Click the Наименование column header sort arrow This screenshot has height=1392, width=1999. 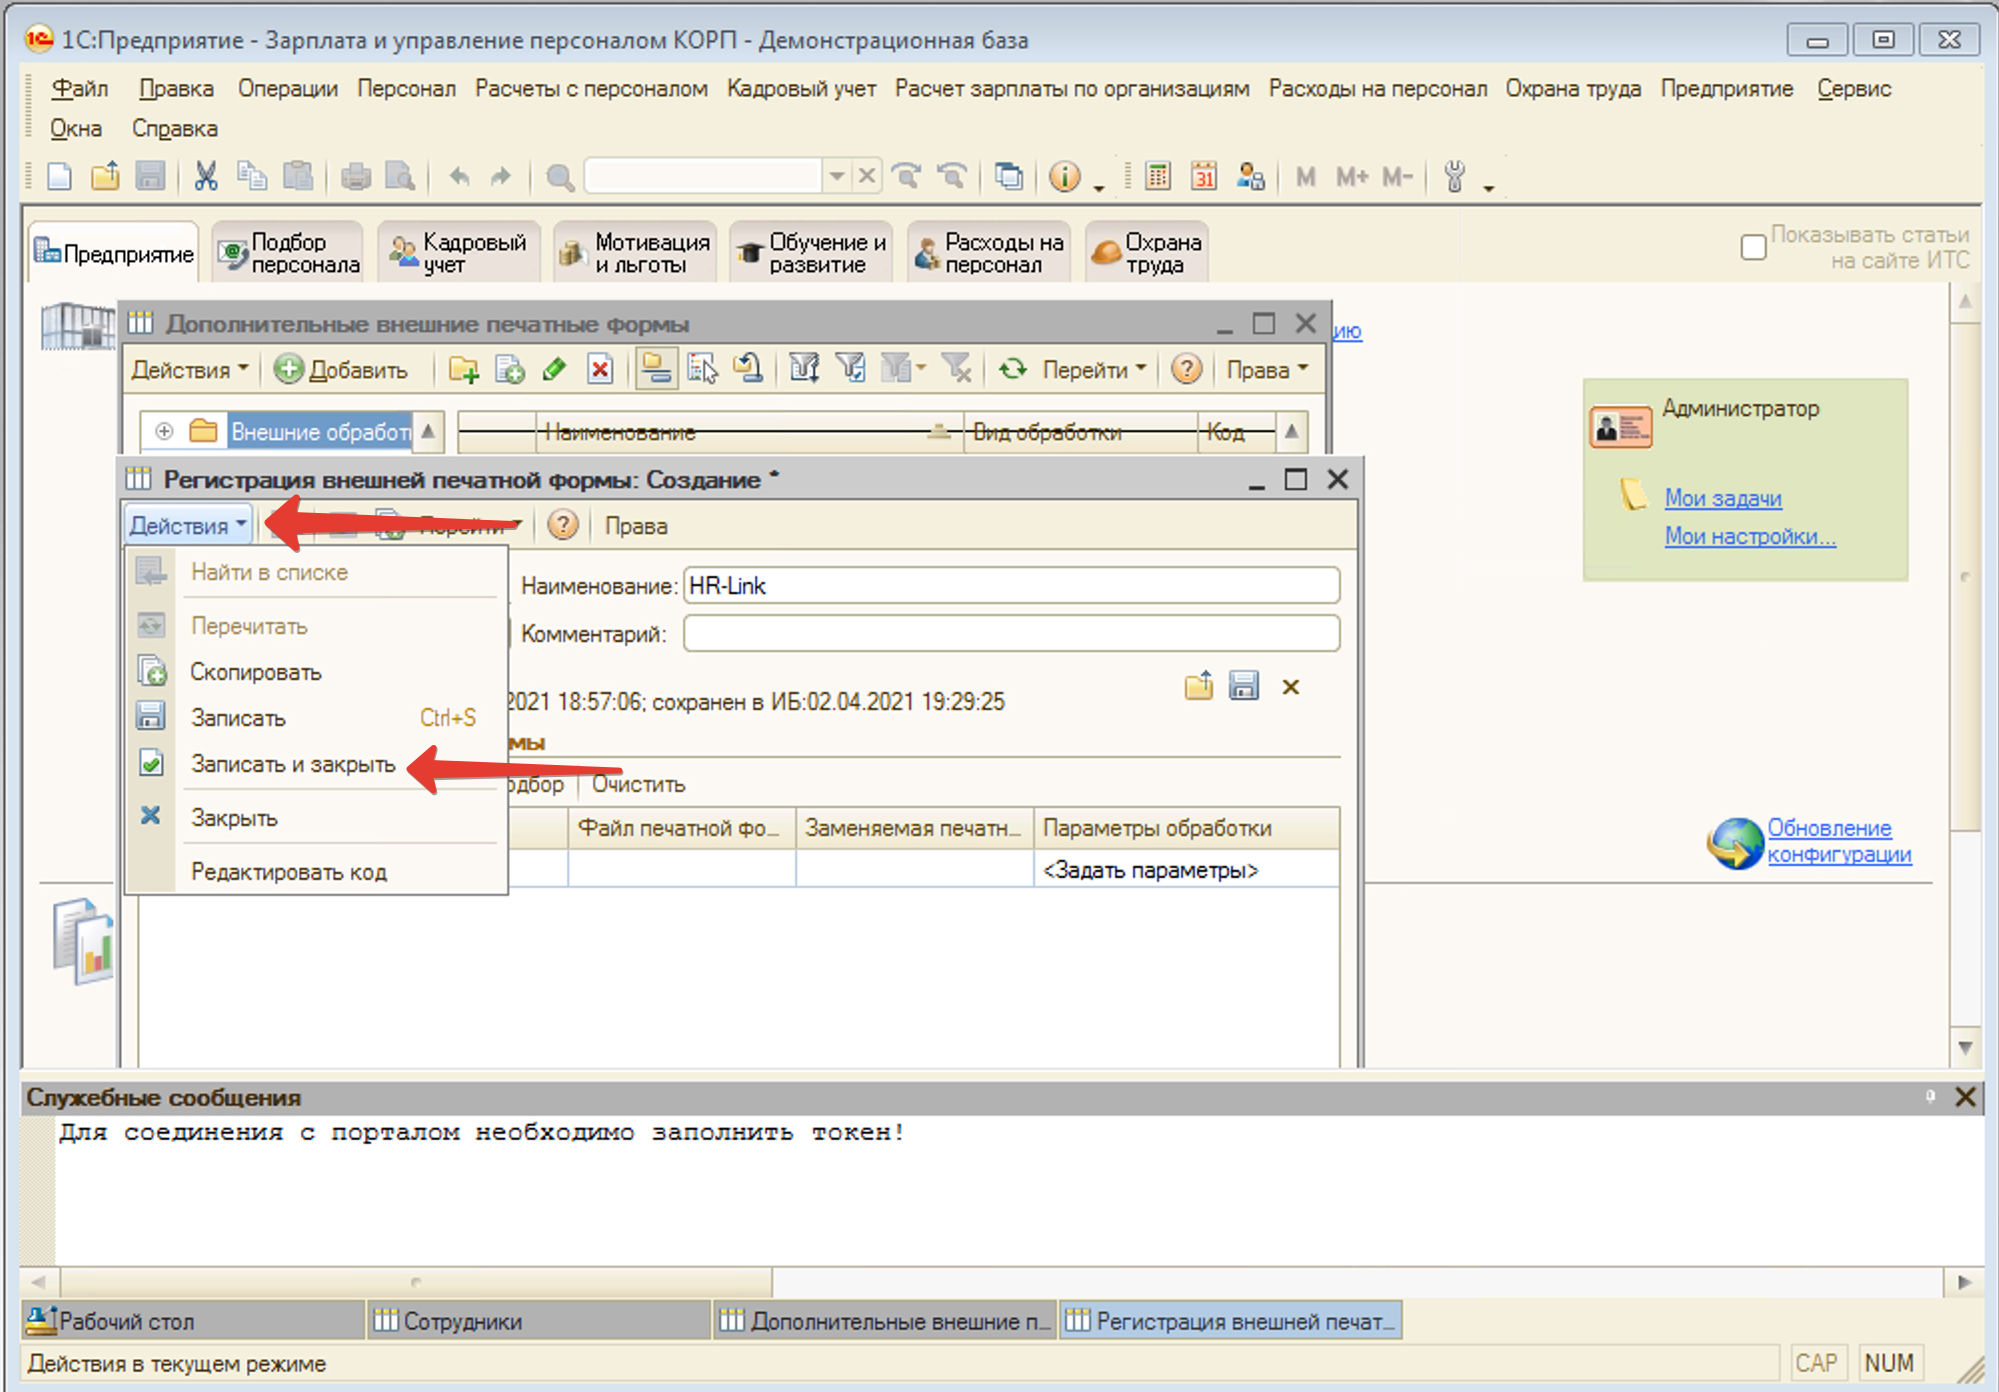[x=938, y=432]
